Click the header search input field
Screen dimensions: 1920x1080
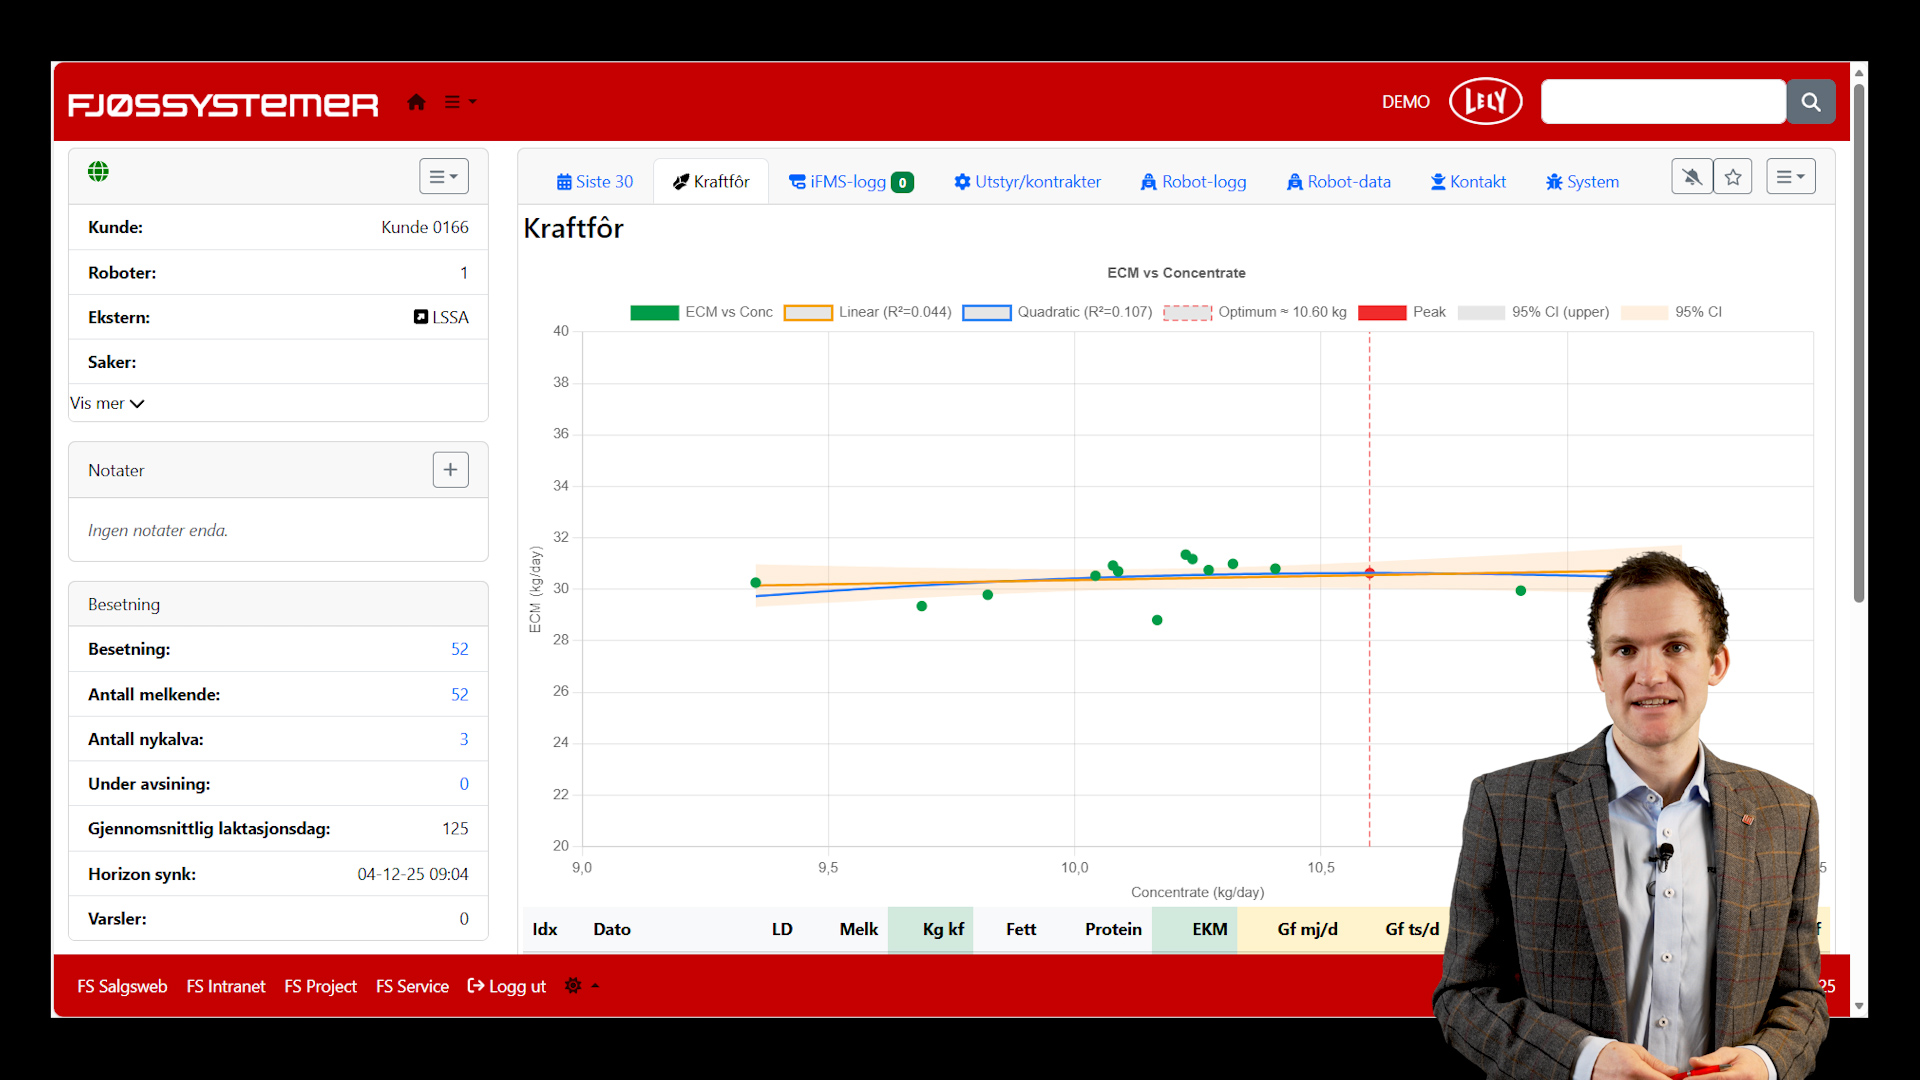pyautogui.click(x=1662, y=102)
